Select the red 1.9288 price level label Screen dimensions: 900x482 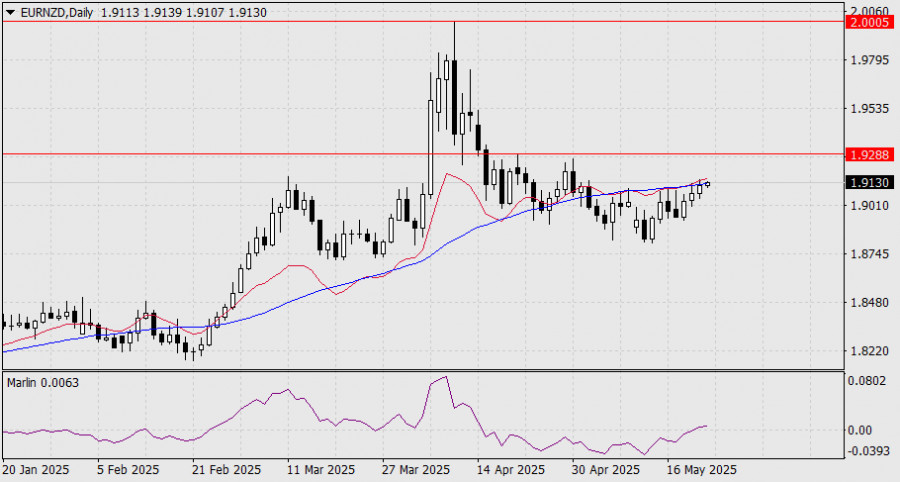click(870, 154)
